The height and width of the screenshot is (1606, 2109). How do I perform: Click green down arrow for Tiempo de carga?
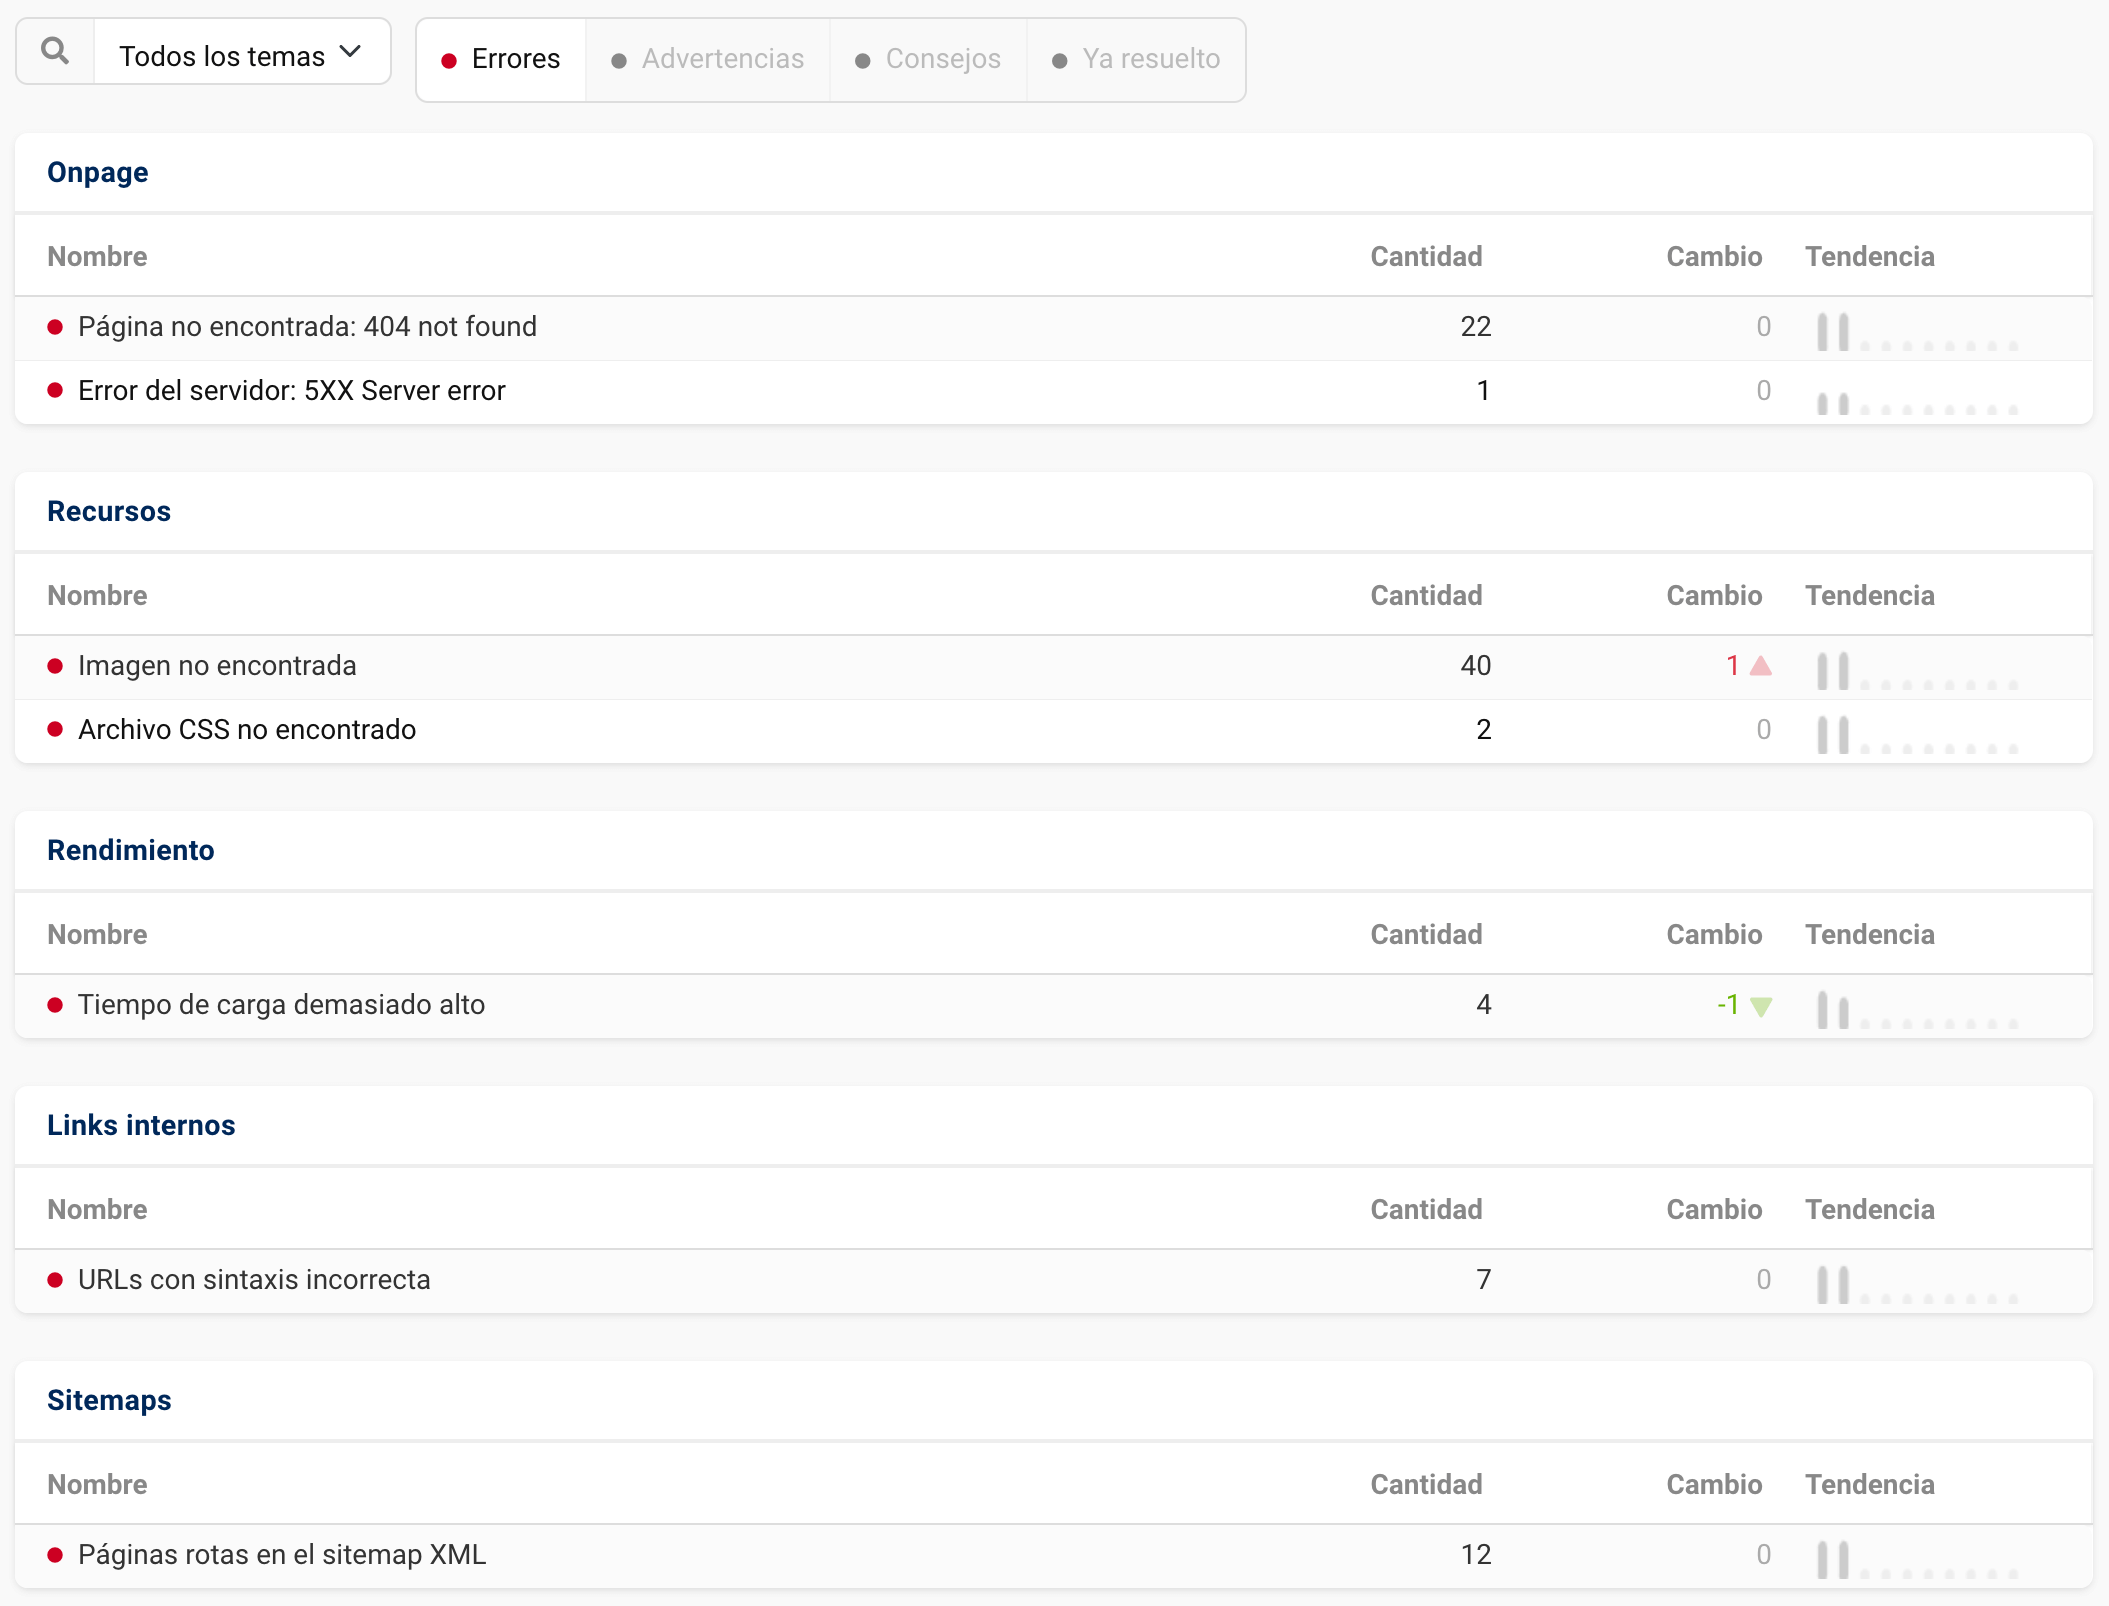1761,1006
